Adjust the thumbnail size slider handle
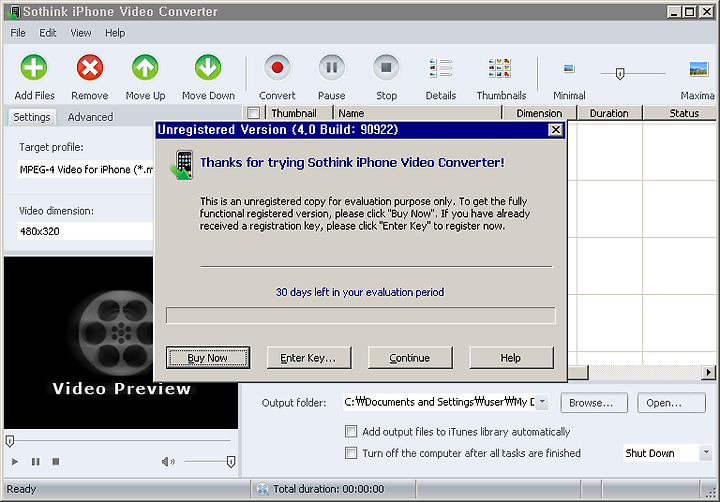The height and width of the screenshot is (502, 720). tap(620, 73)
